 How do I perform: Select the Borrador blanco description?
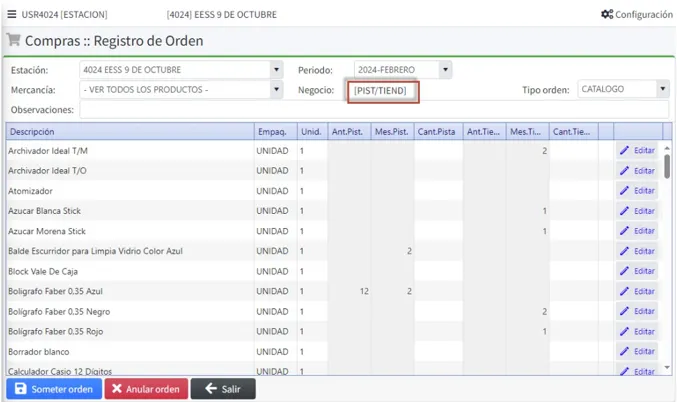click(x=38, y=351)
